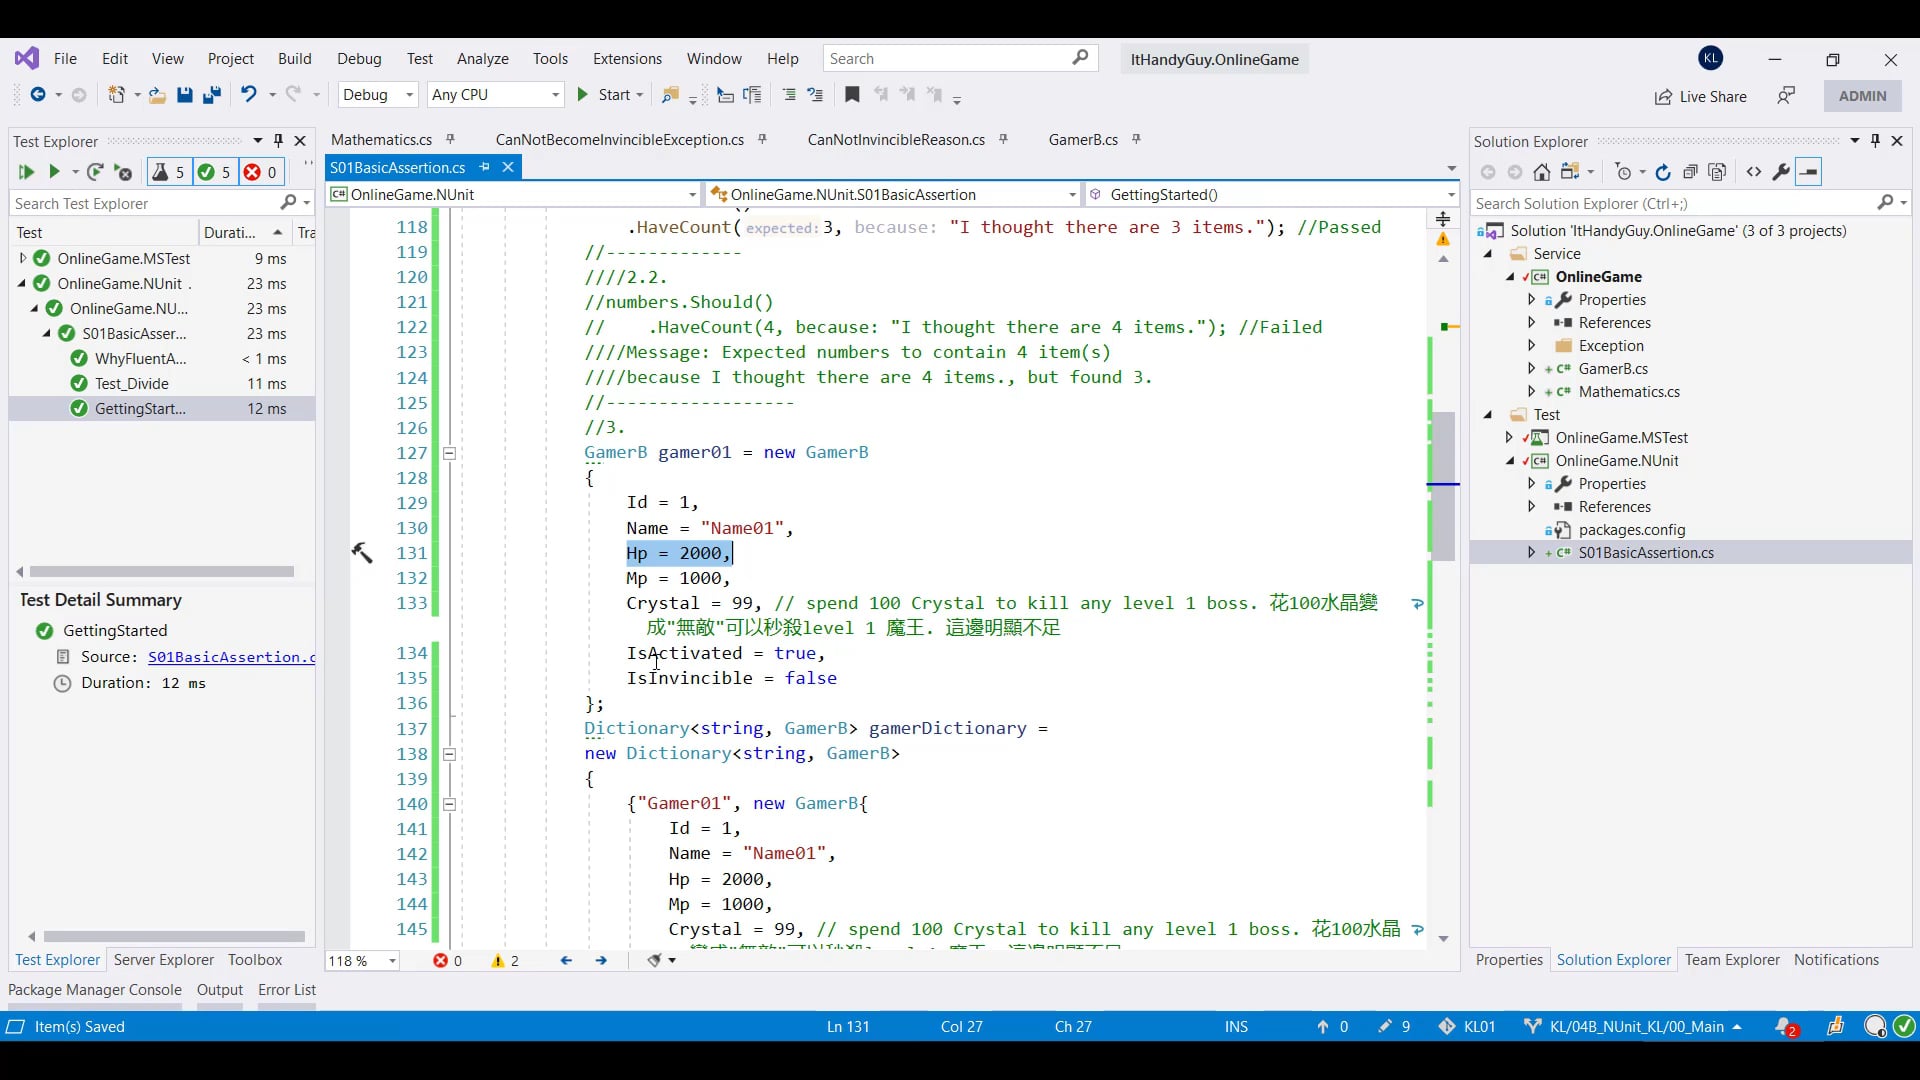
Task: Toggle Preview Selected Items in Solution Explorer
Action: pyautogui.click(x=1809, y=172)
